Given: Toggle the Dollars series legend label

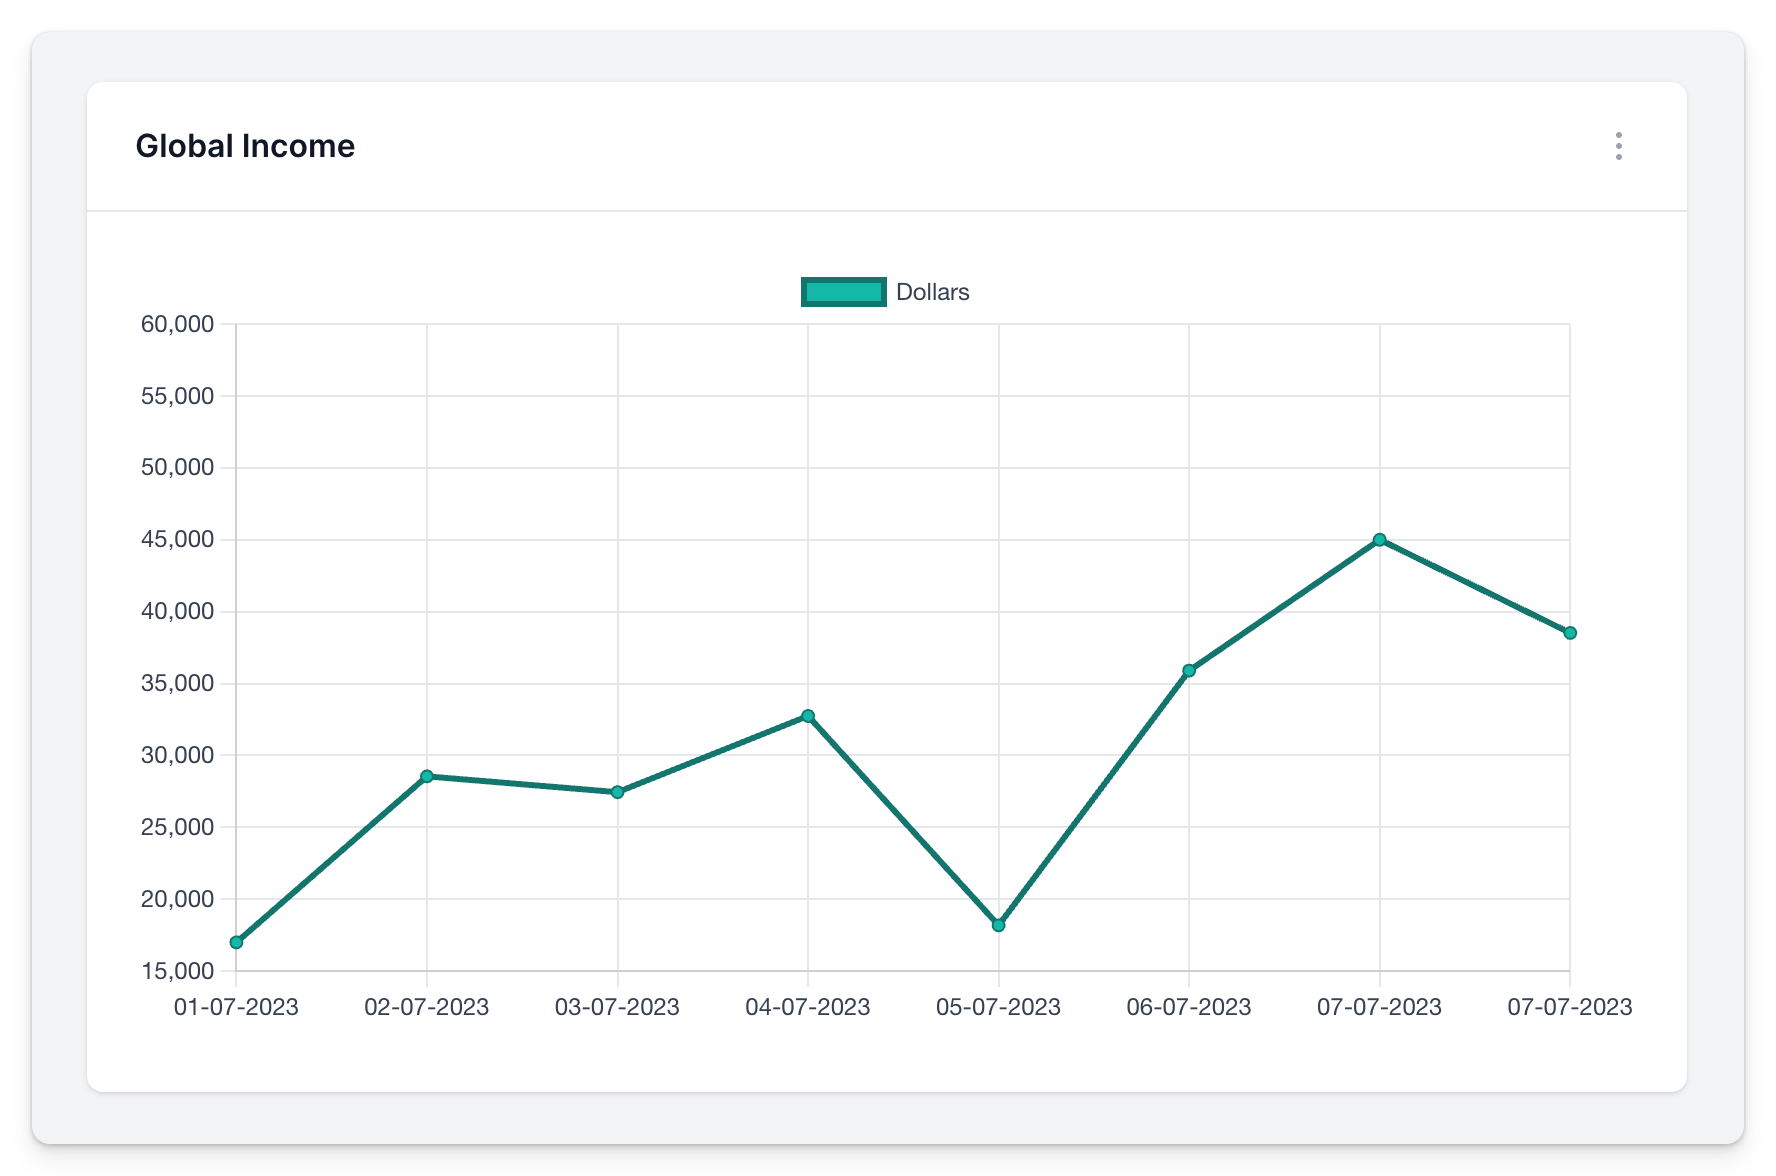Looking at the screenshot, I should pyautogui.click(x=932, y=292).
